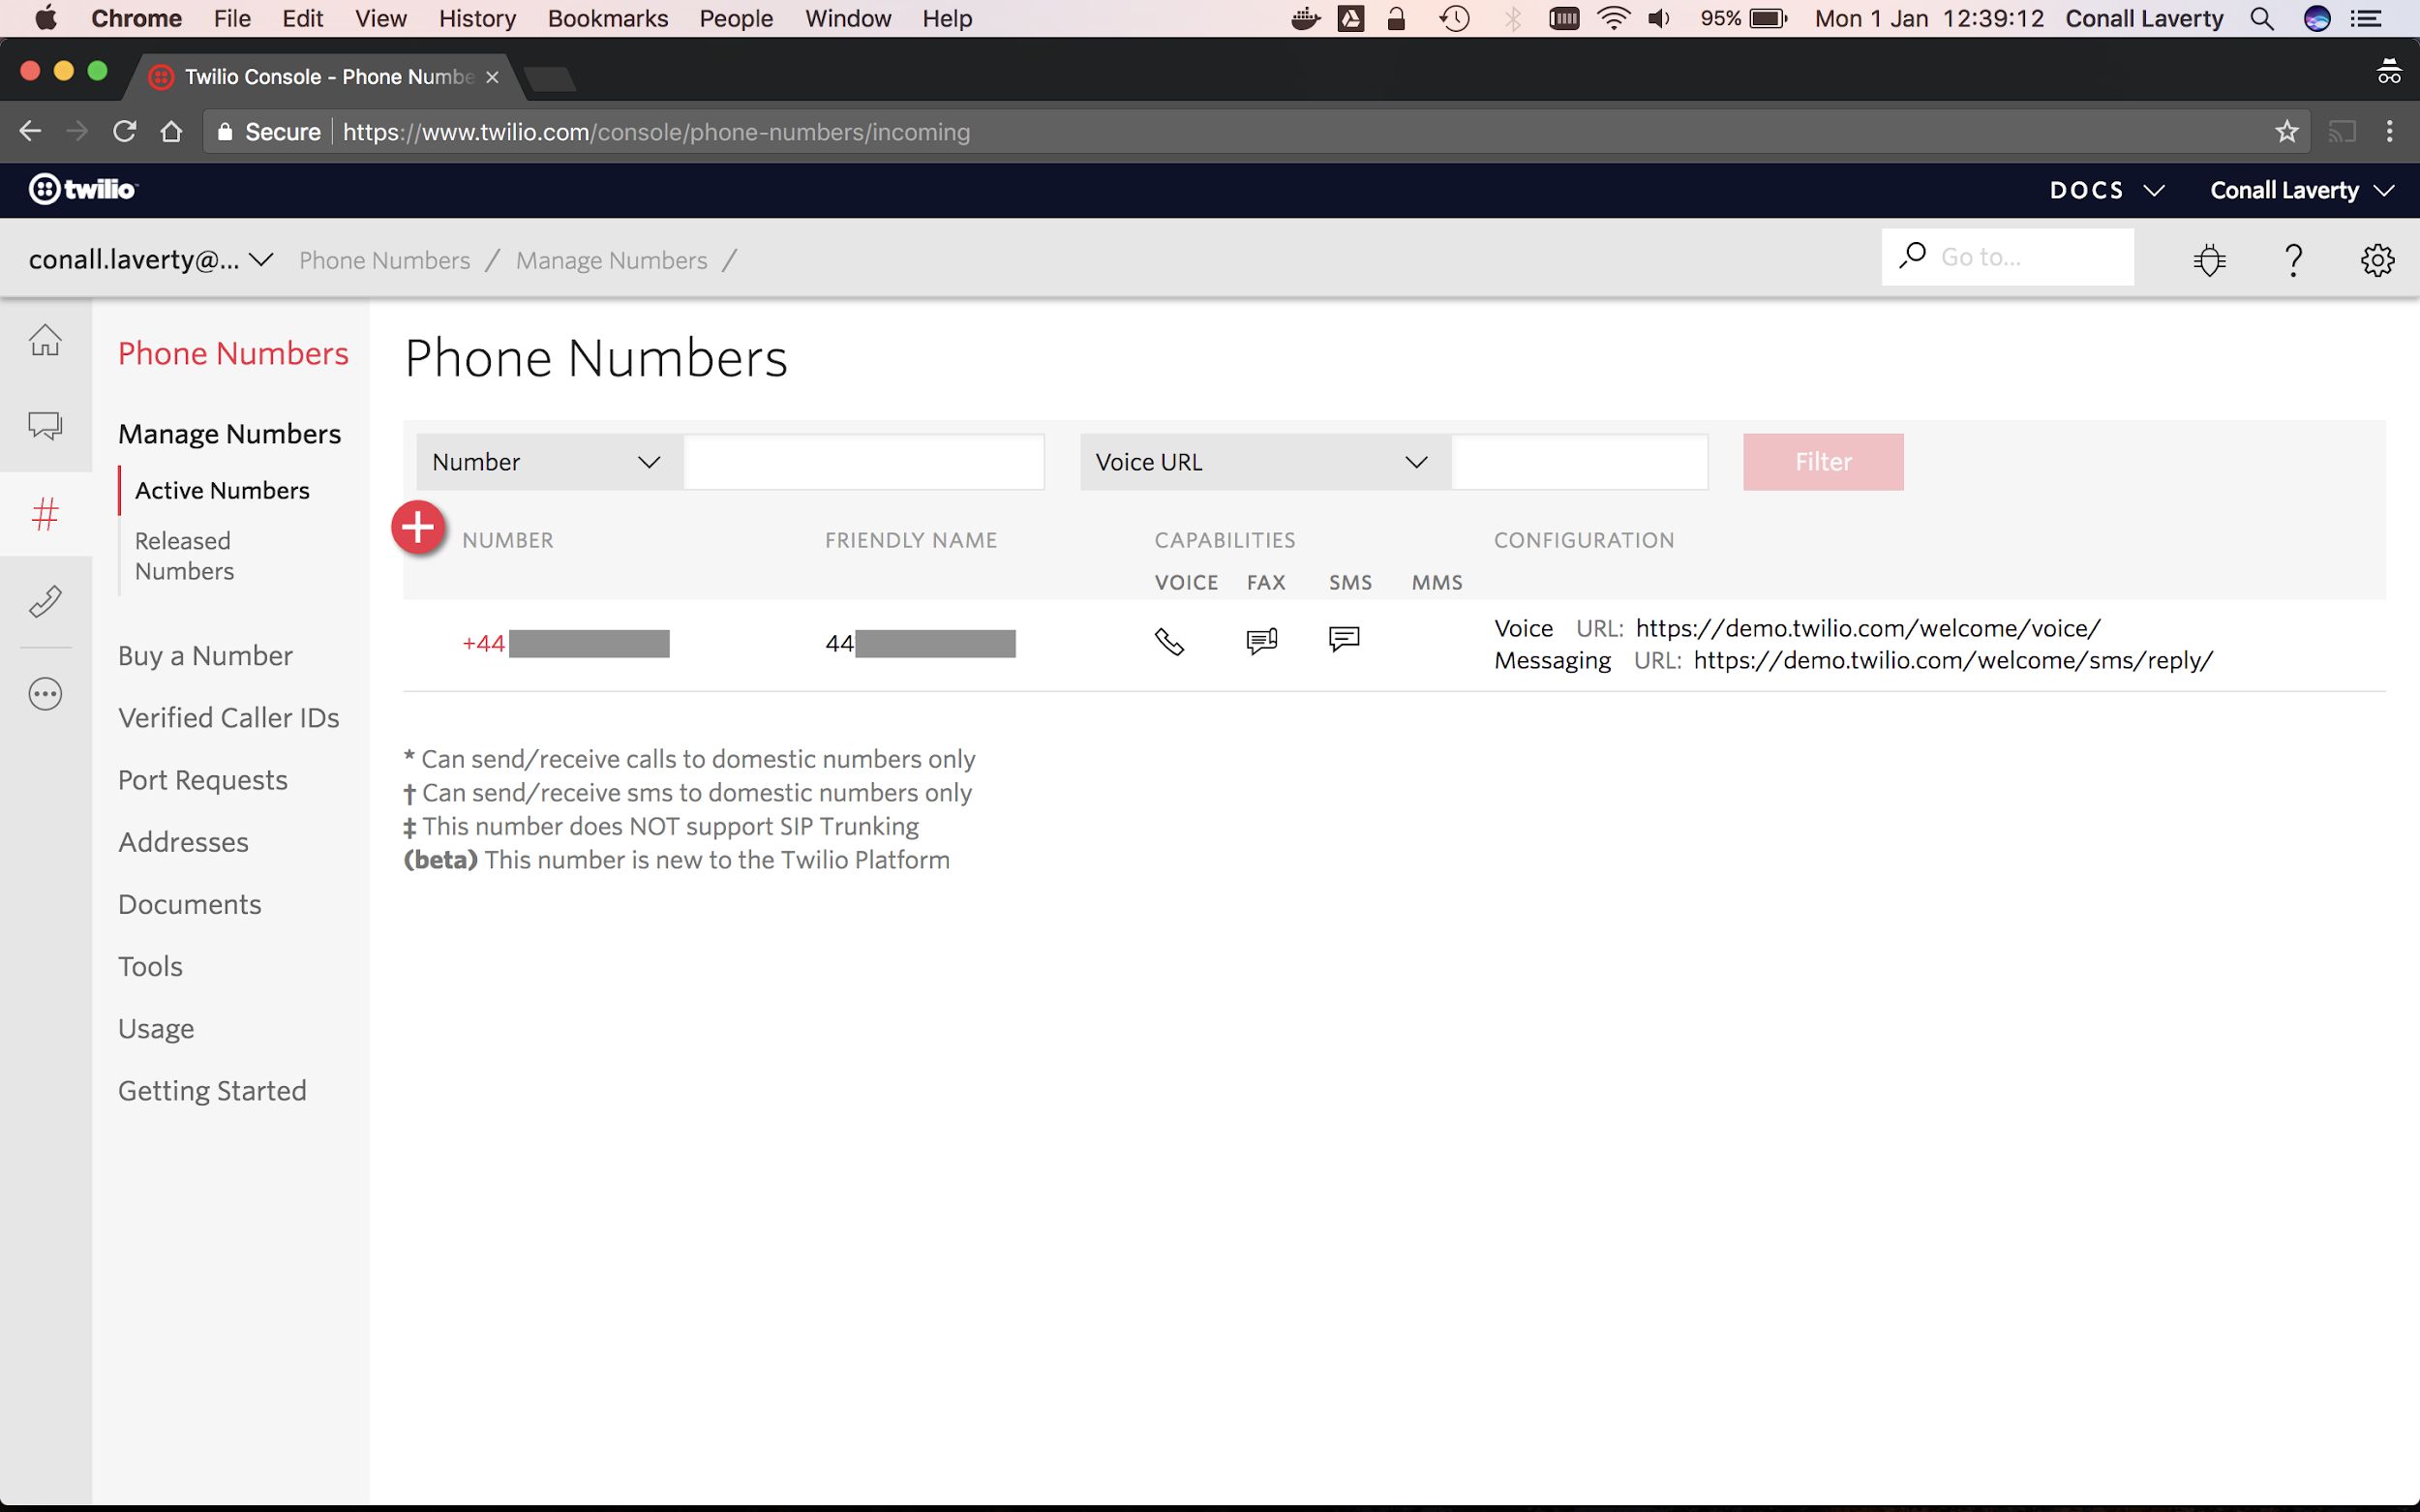
Task: Open the new tab button
Action: (x=549, y=78)
